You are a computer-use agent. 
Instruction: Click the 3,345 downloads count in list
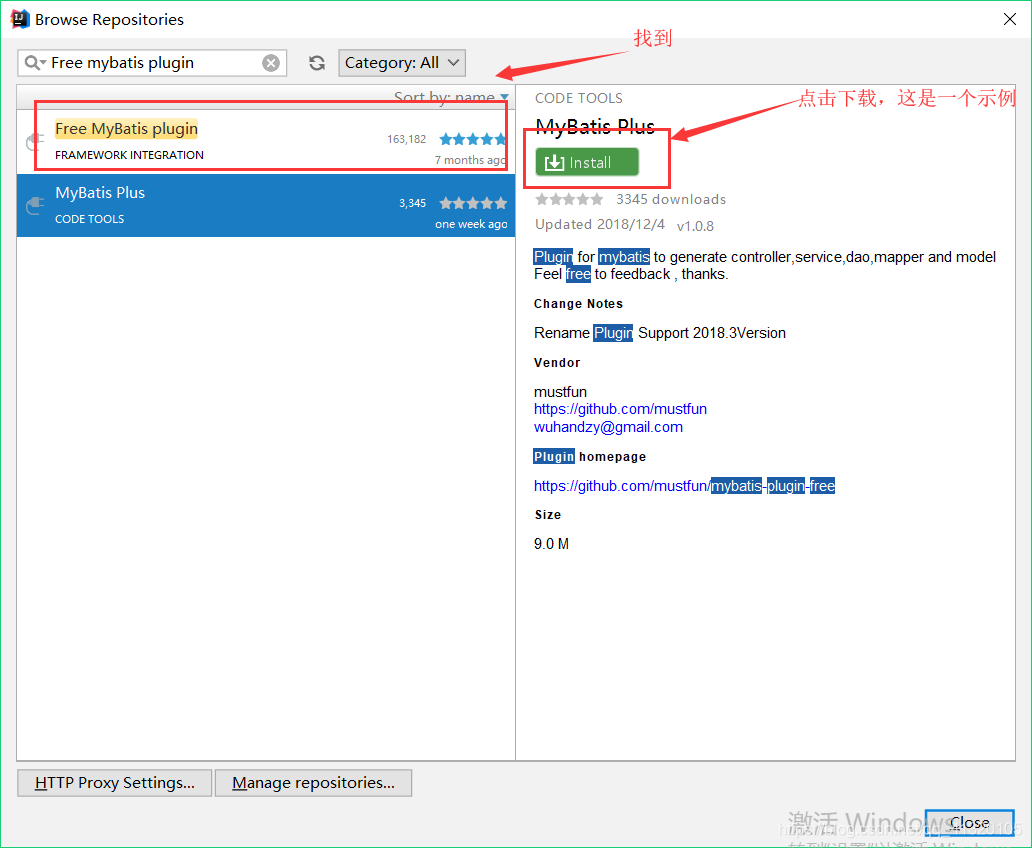click(x=412, y=203)
